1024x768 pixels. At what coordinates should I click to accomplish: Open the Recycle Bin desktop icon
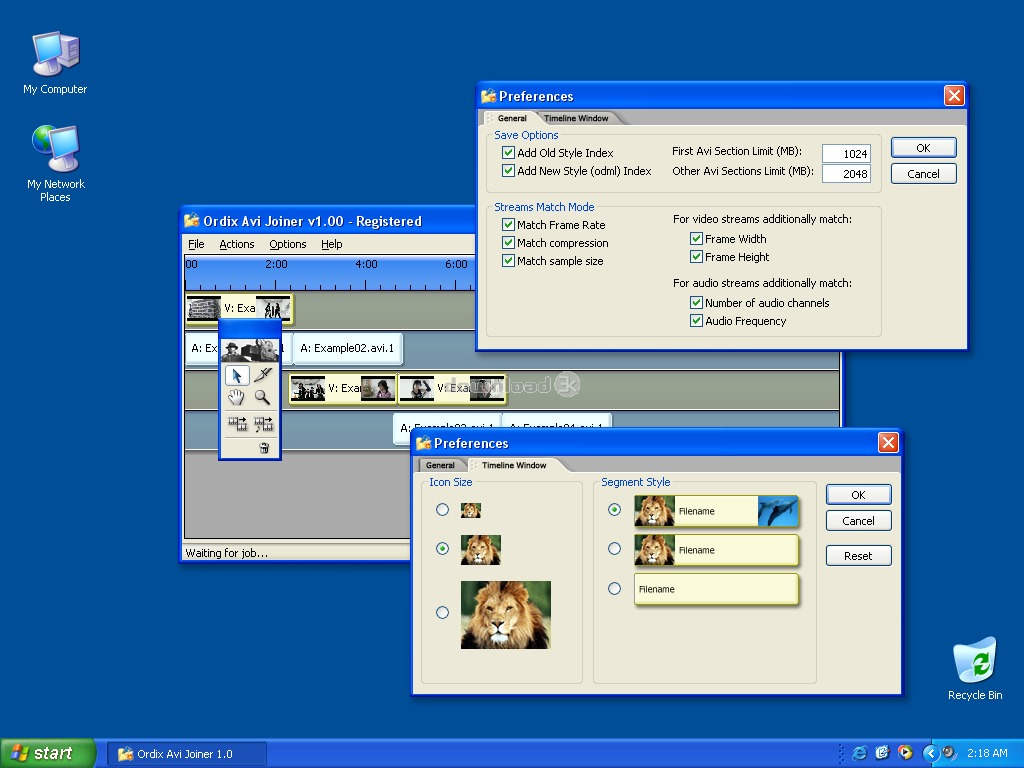[974, 663]
